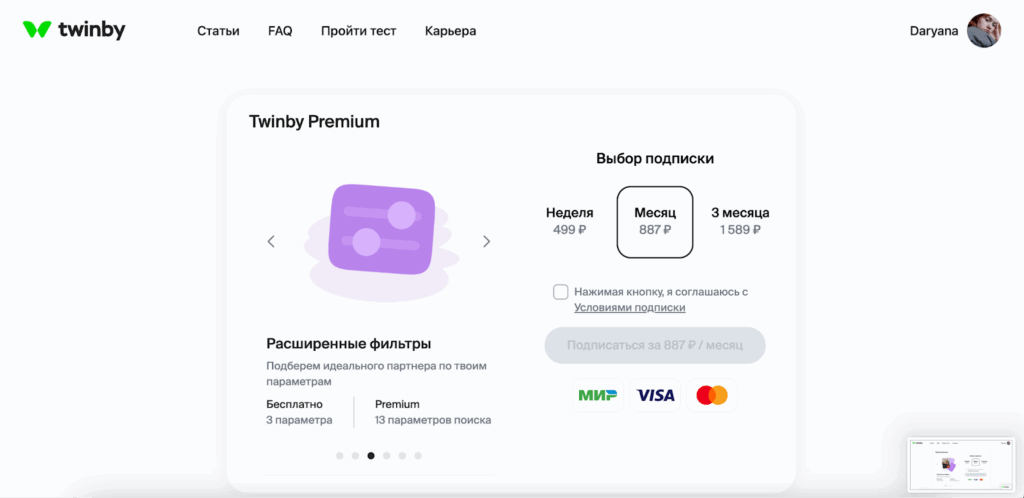The image size is (1024, 498).
Task: Open Daryana's profile avatar
Action: (984, 31)
